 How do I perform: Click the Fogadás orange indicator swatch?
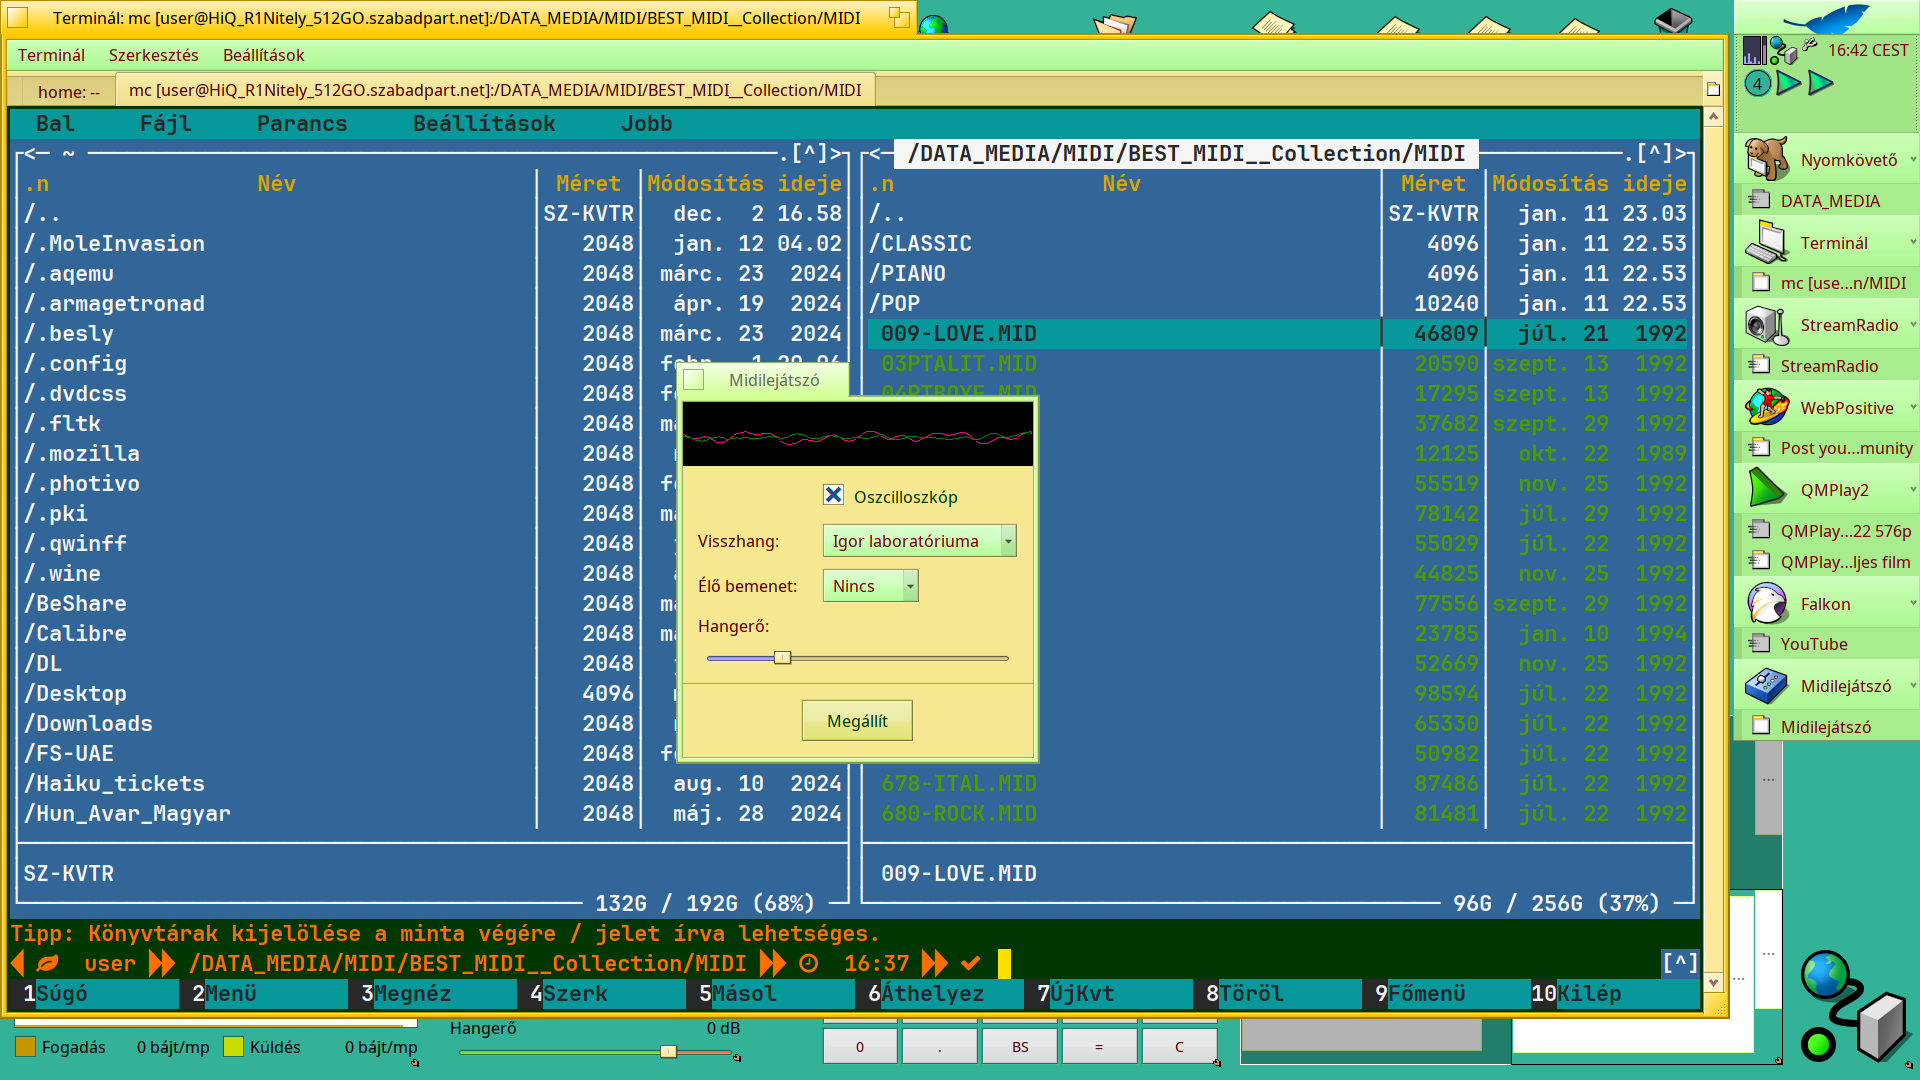(26, 1046)
